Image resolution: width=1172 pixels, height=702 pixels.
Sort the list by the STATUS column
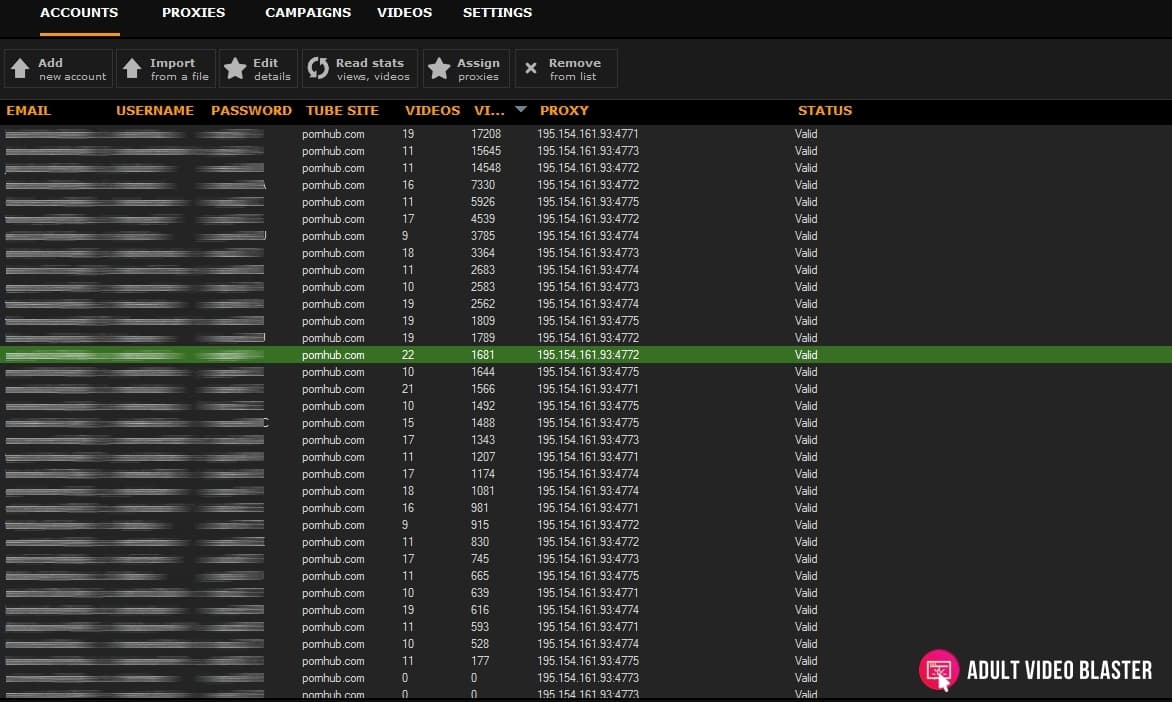click(x=824, y=110)
